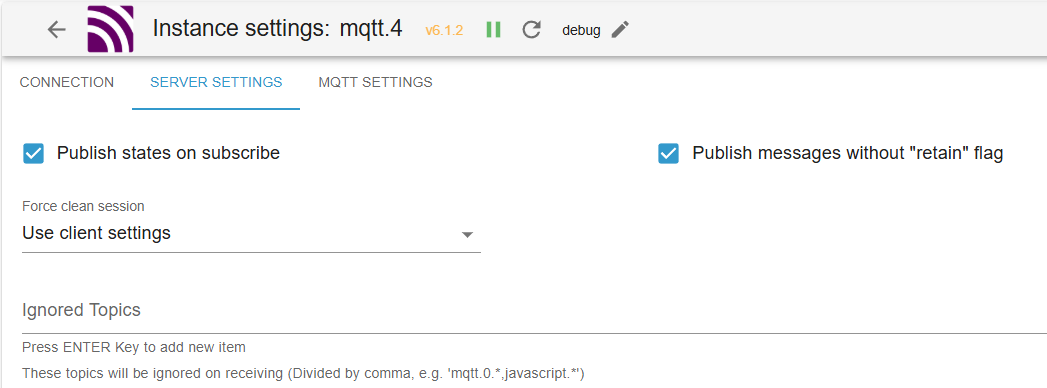Click the ignored topics helper description text
The height and width of the screenshot is (388, 1047).
point(303,373)
